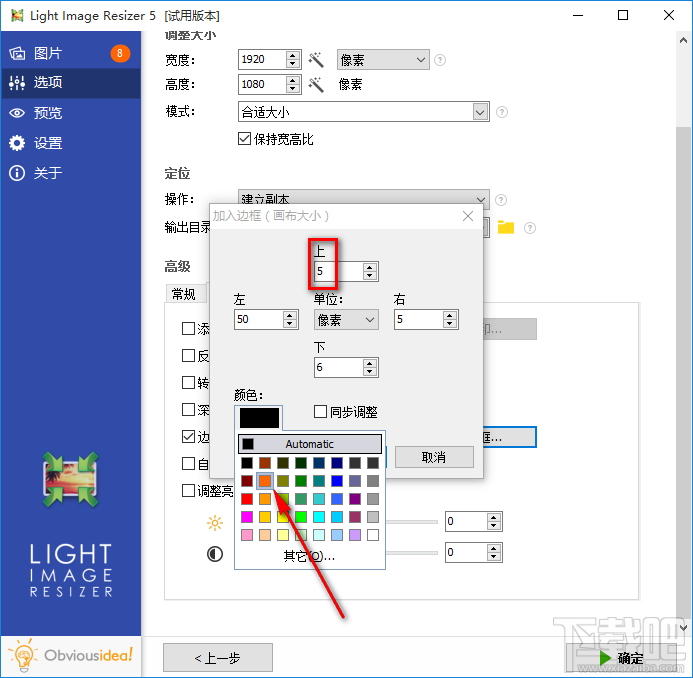
Task: Pick the red swatch in palette
Action: click(247, 499)
